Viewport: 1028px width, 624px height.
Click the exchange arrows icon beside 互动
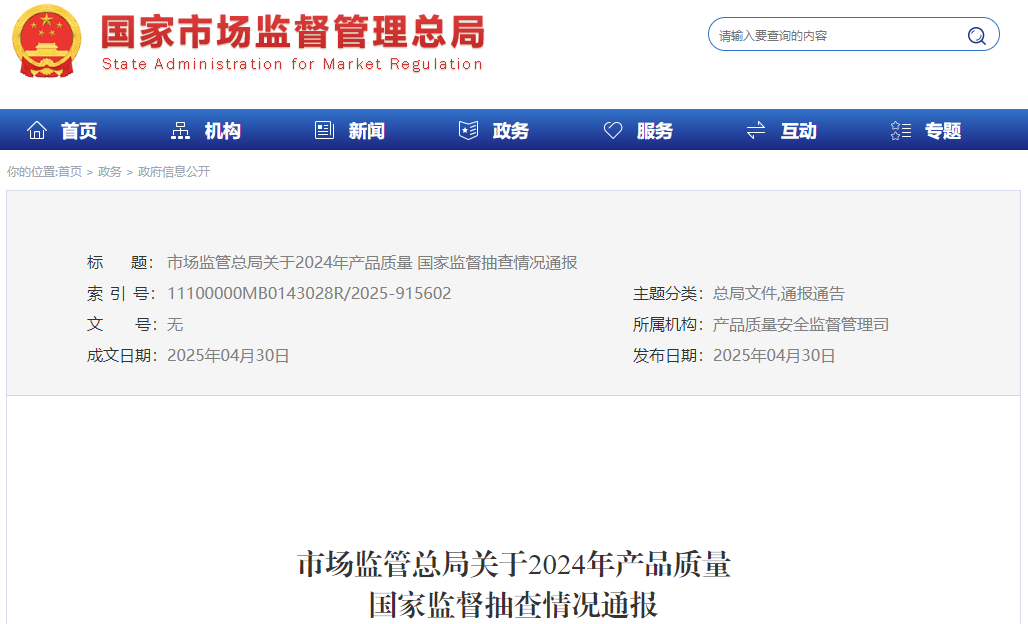pos(756,130)
